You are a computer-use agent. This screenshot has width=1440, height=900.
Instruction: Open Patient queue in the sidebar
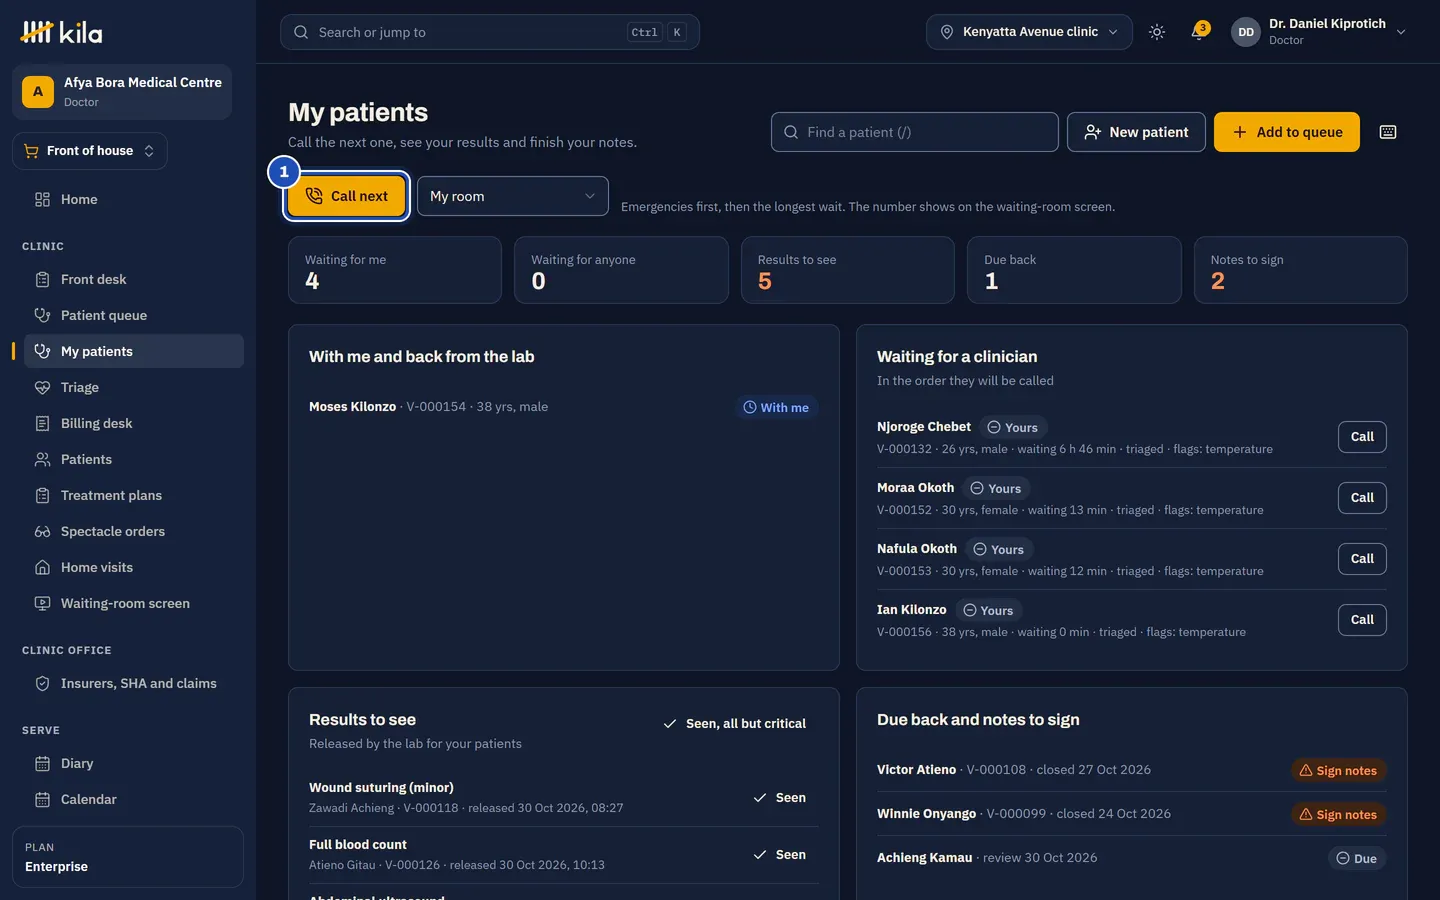(134, 315)
